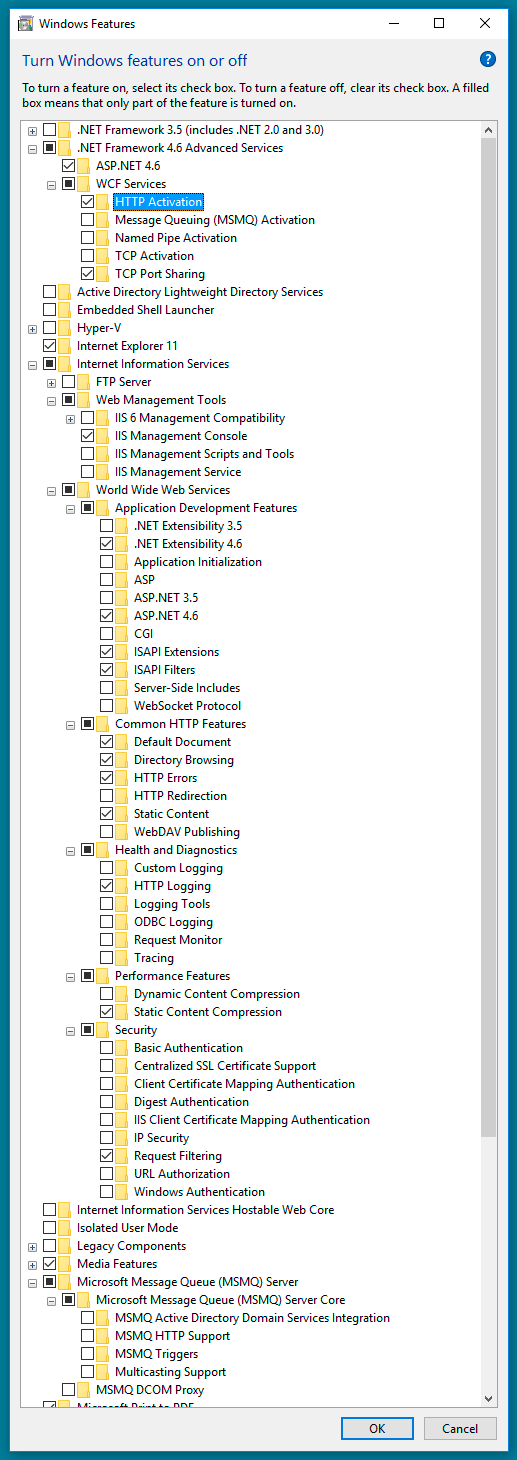Click the Windows Features title bar icon

click(24, 23)
